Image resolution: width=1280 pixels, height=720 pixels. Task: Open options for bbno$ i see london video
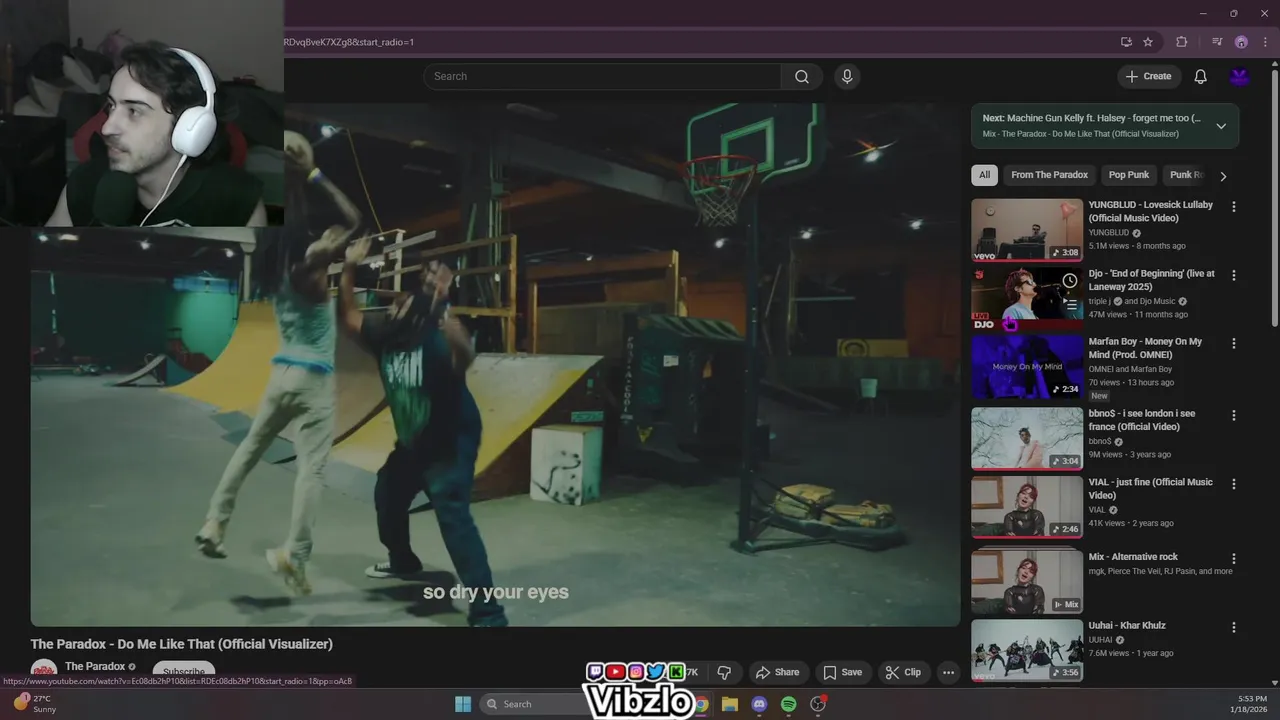[x=1233, y=415]
